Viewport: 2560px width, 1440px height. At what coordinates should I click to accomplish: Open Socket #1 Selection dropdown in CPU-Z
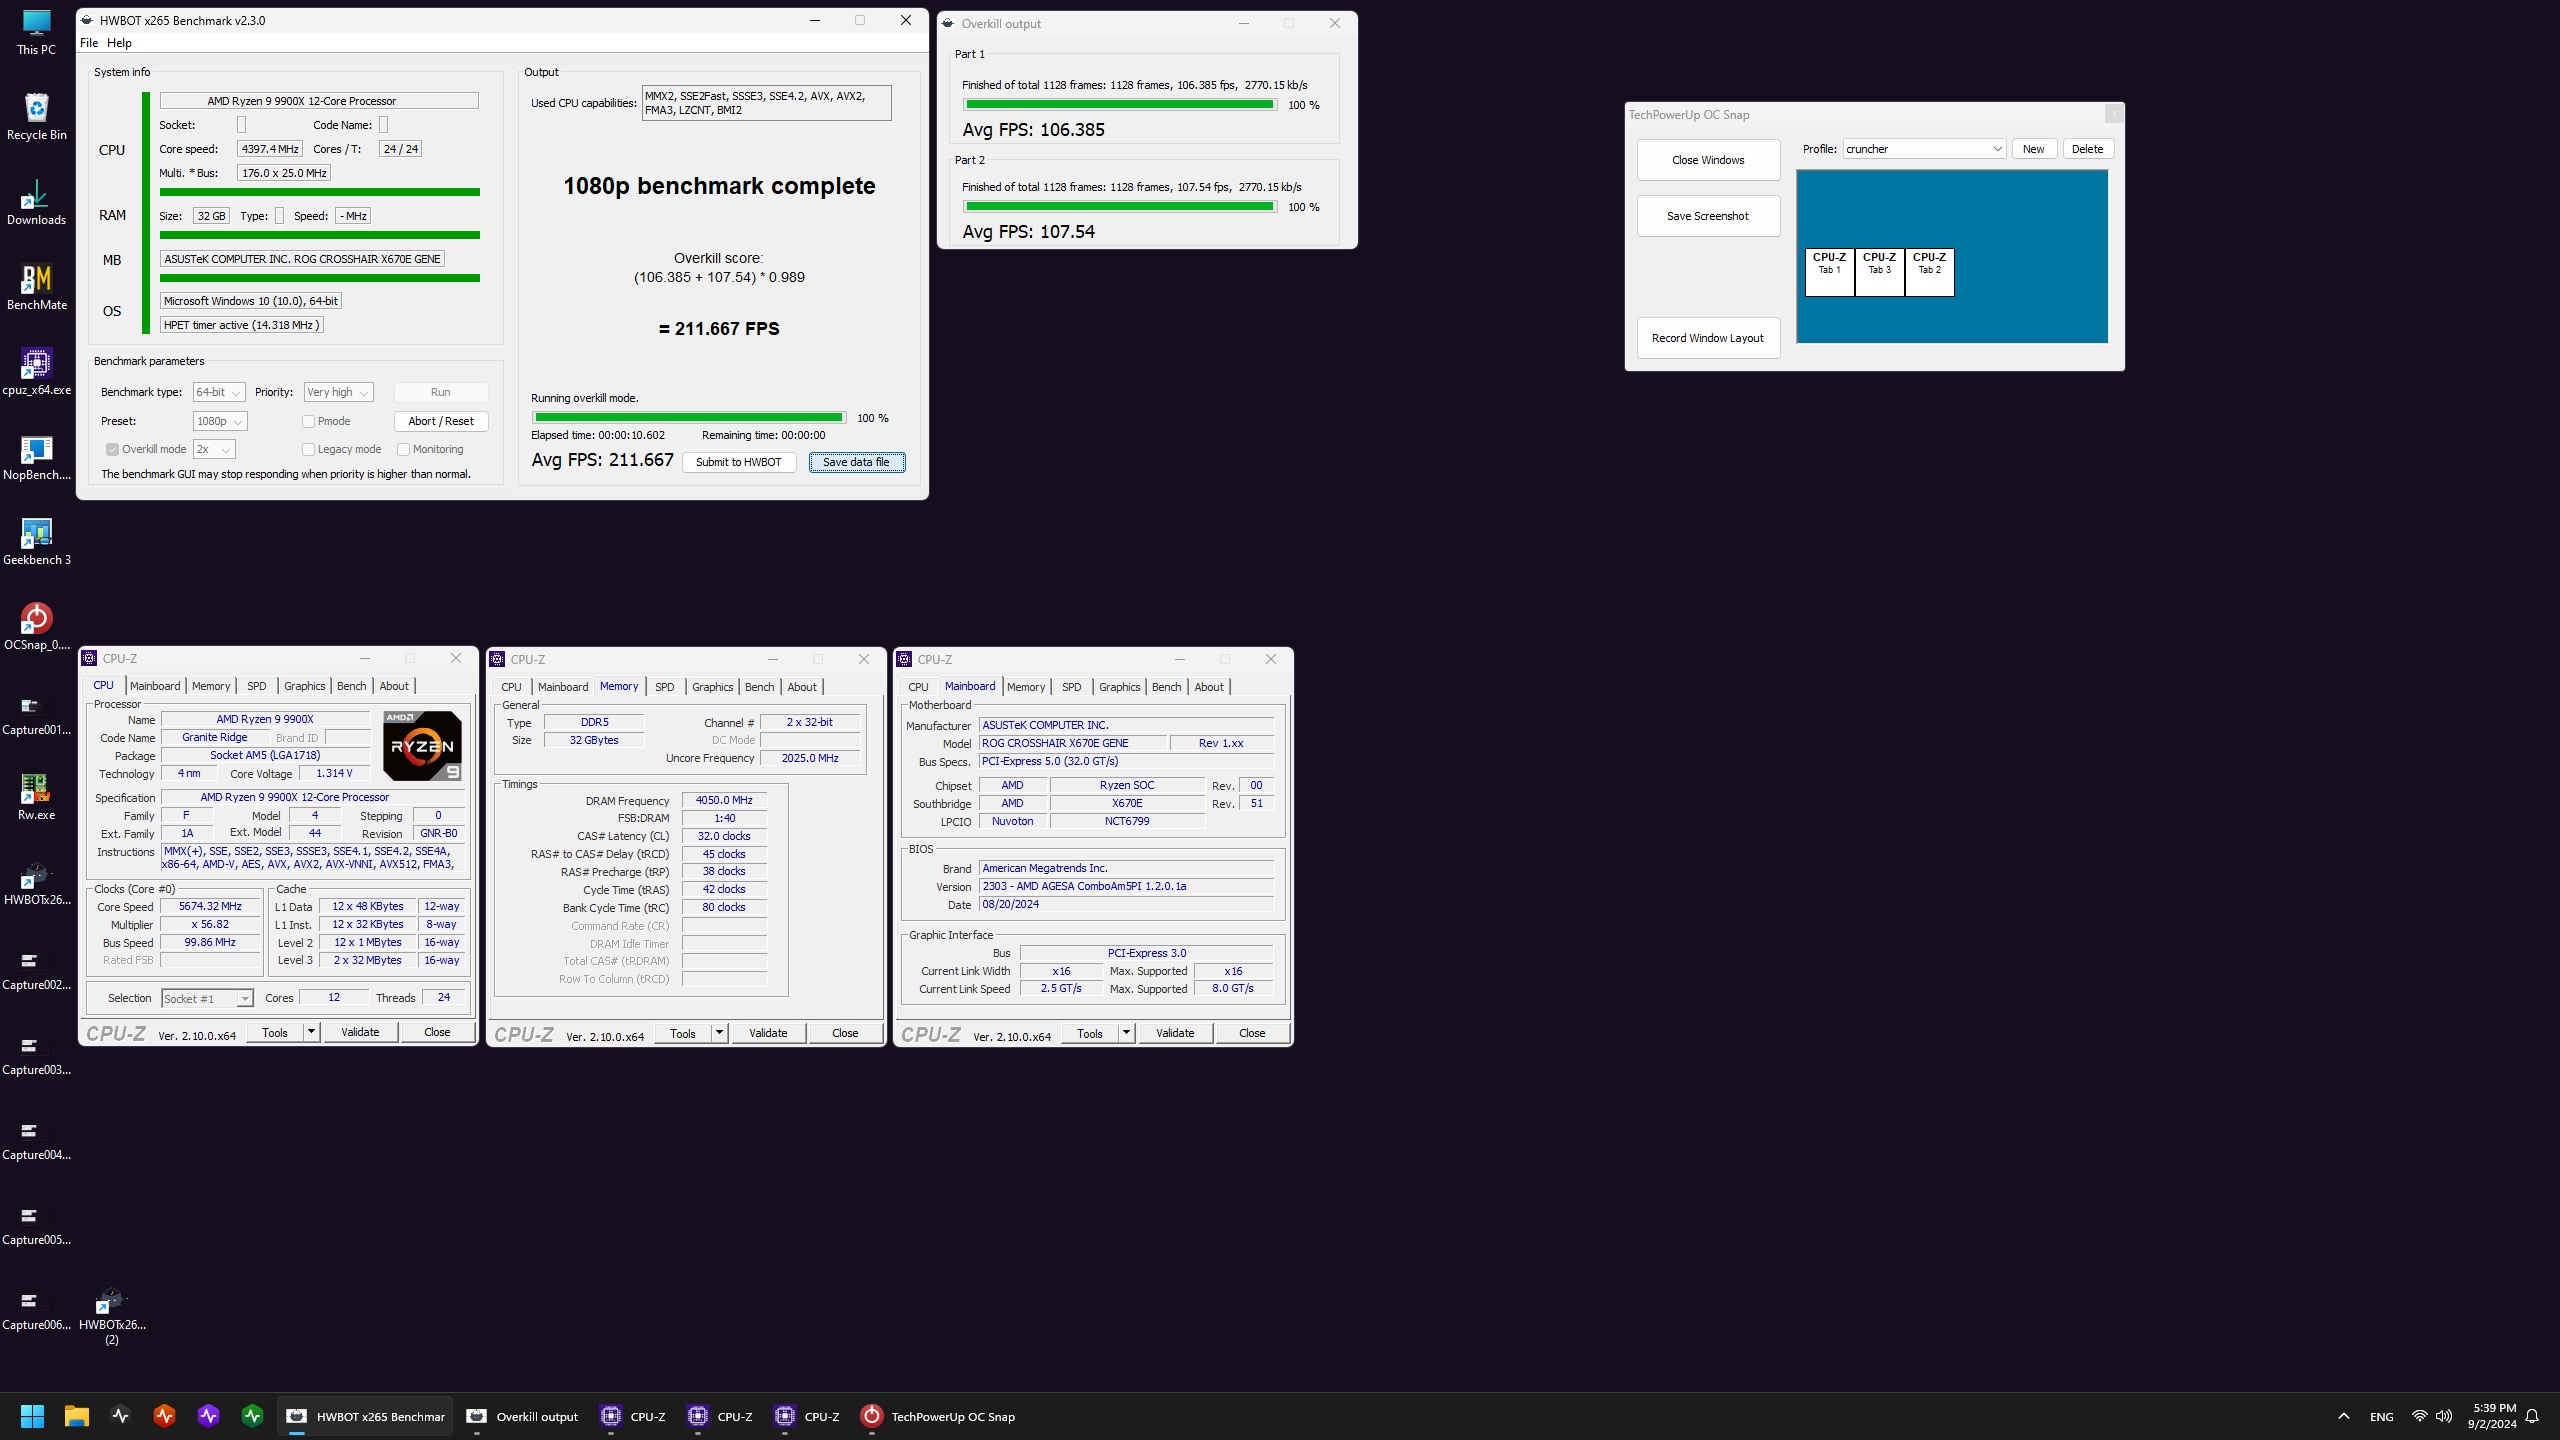coord(207,998)
